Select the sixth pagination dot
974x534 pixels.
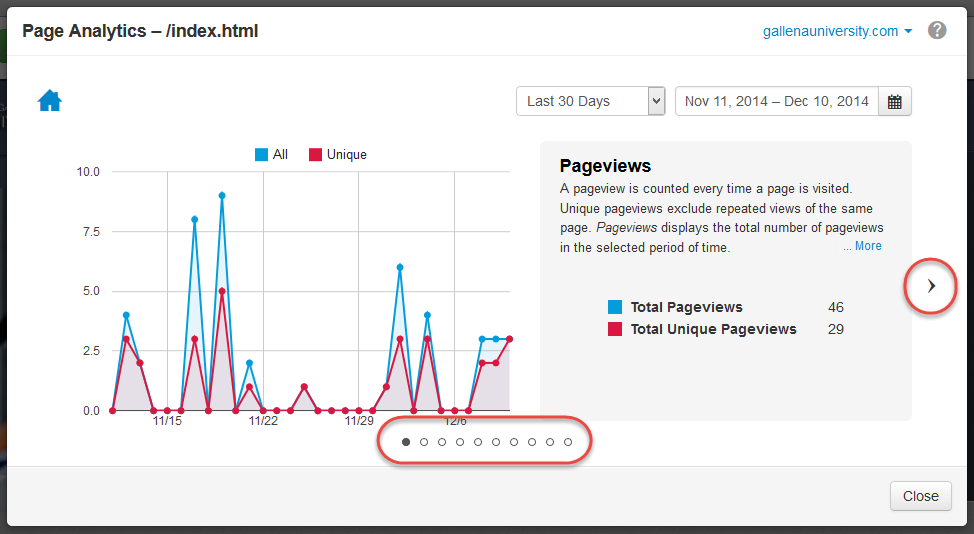pos(496,442)
